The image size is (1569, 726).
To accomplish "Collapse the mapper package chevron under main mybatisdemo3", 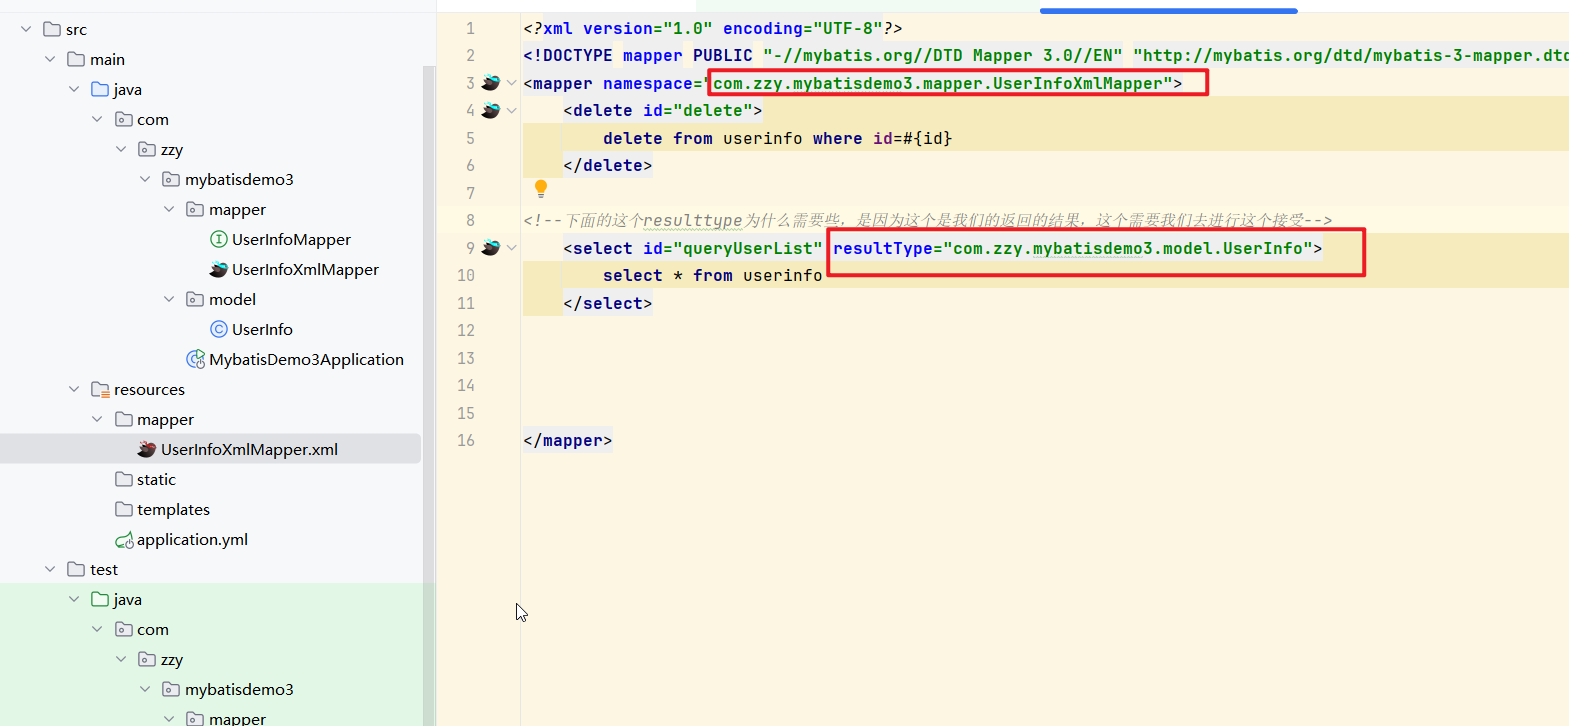I will [x=169, y=209].
